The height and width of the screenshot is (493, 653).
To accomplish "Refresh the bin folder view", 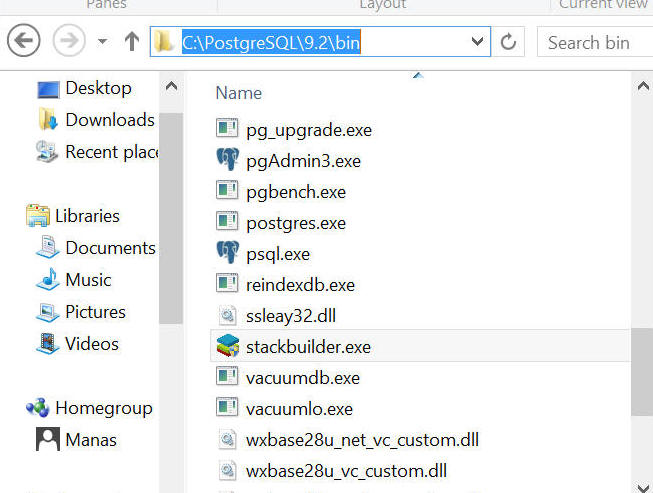I will pyautogui.click(x=508, y=42).
